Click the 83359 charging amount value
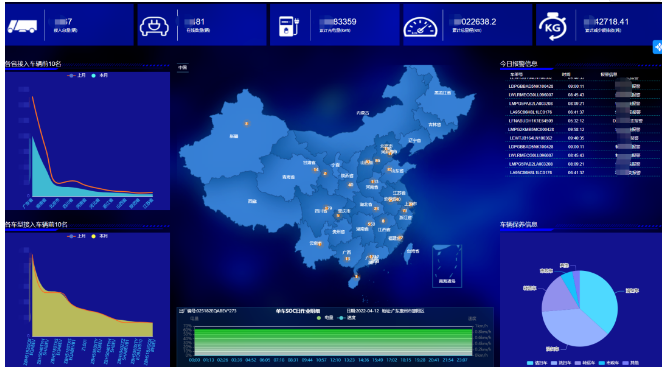The image size is (665, 373). [344, 22]
